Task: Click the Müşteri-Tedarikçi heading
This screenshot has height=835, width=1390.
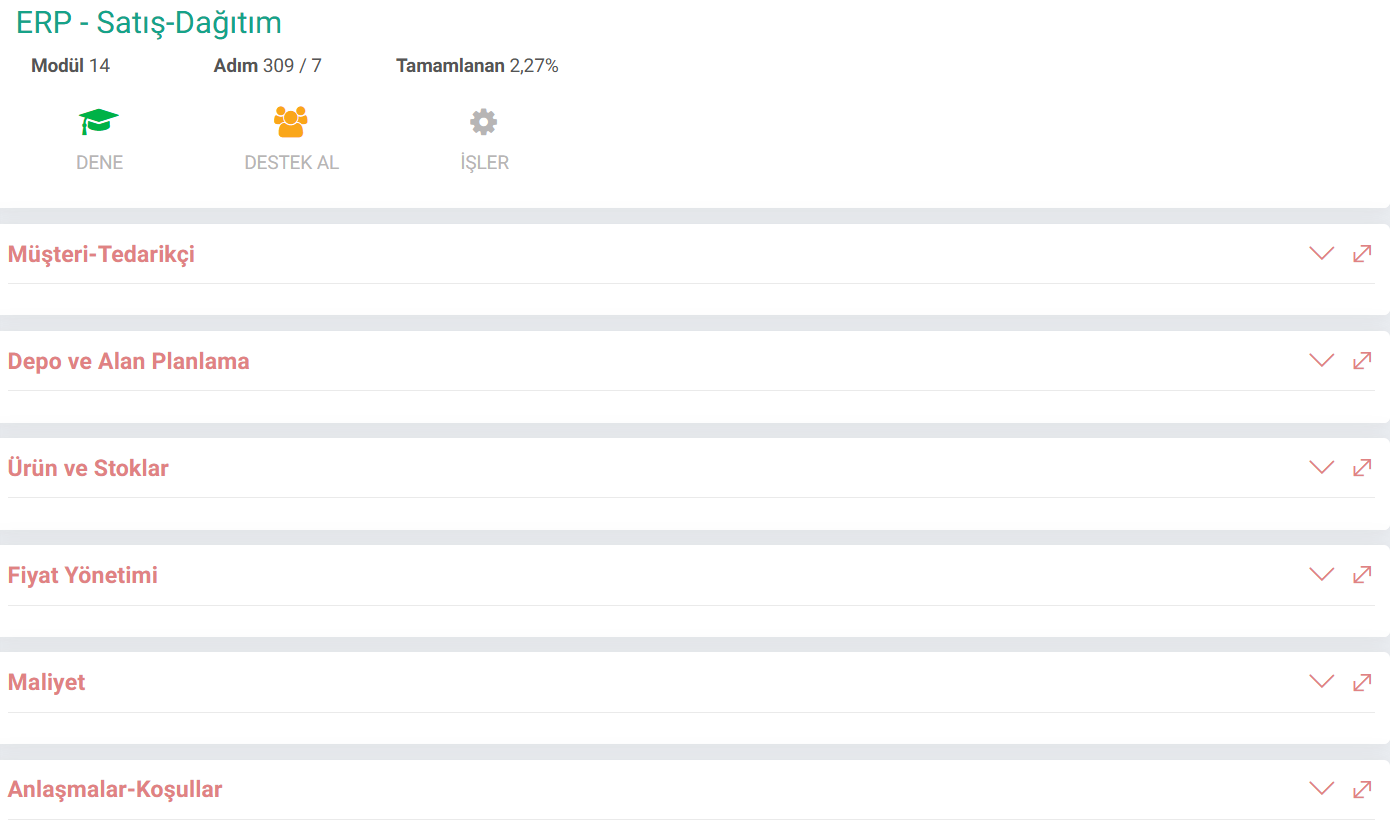Action: coord(101,254)
